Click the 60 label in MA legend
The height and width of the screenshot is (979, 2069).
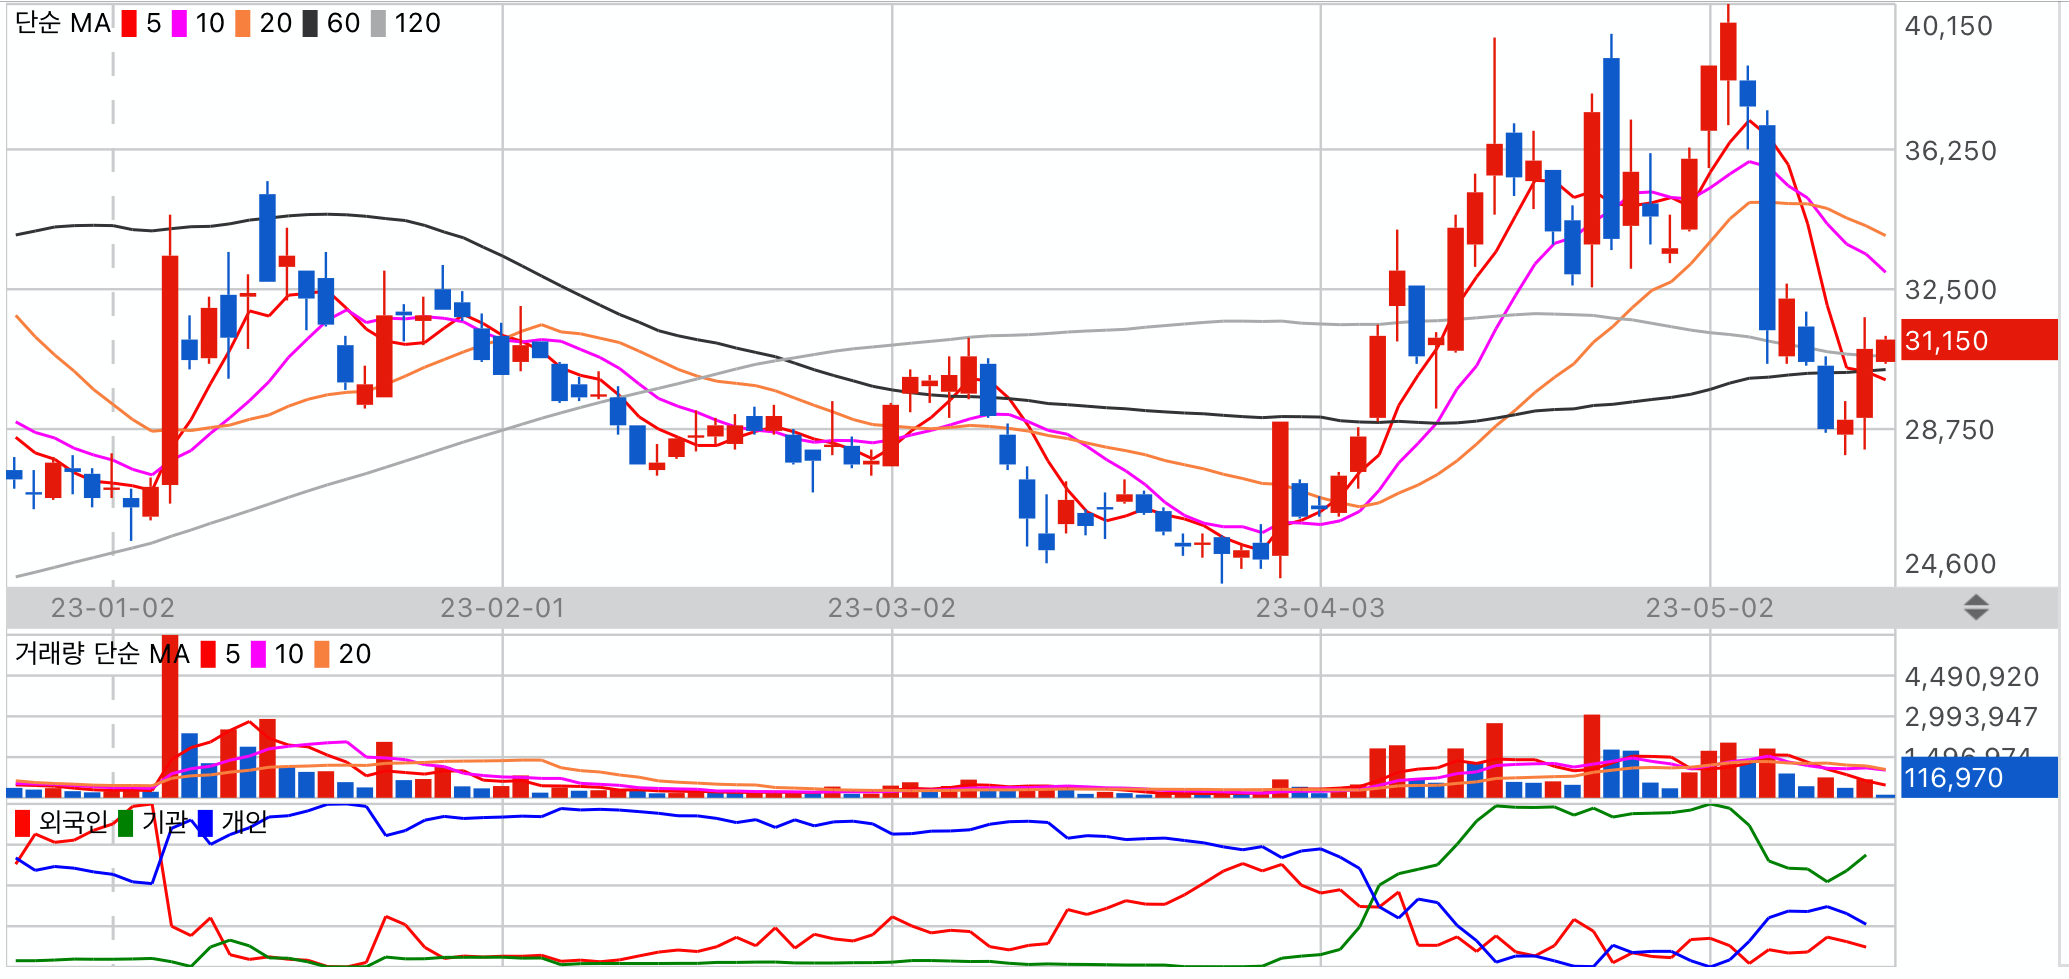343,23
